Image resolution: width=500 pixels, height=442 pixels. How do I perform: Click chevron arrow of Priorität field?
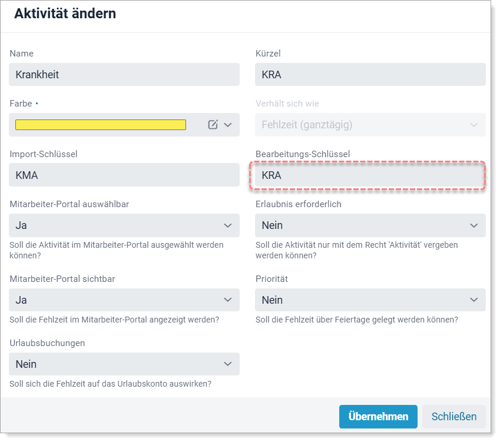point(474,300)
